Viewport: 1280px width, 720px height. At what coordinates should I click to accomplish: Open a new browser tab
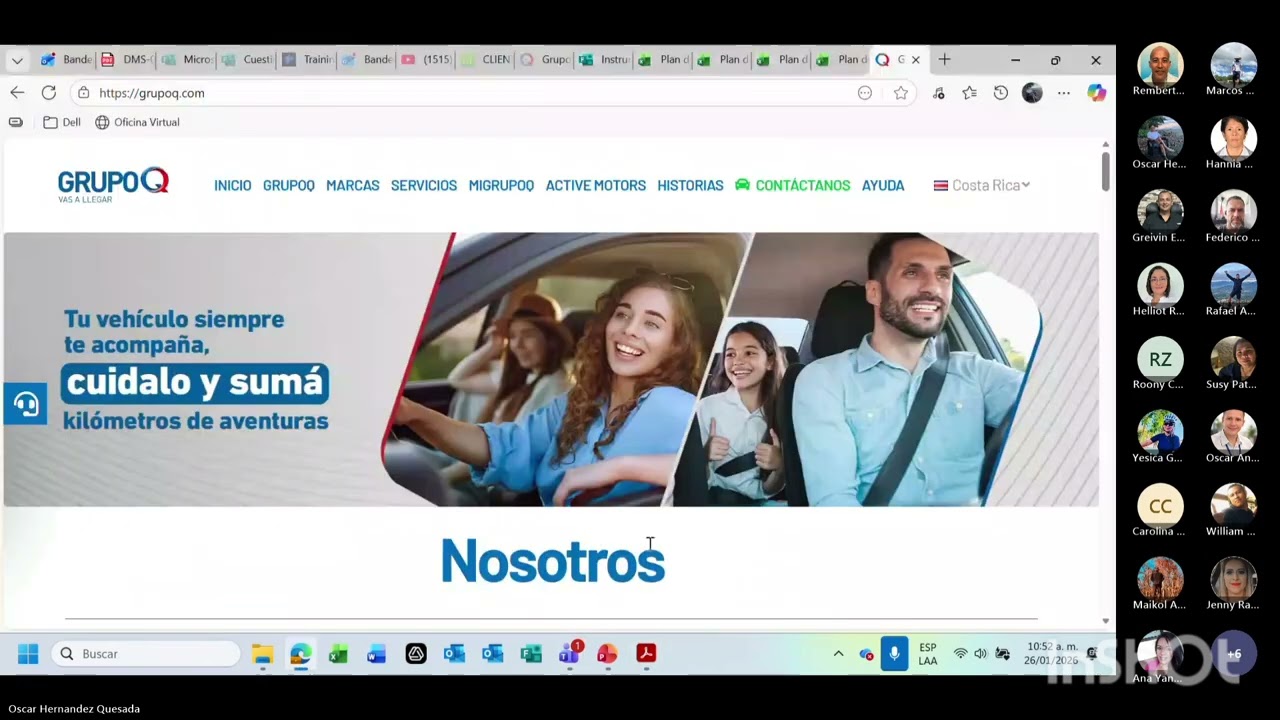click(x=944, y=60)
